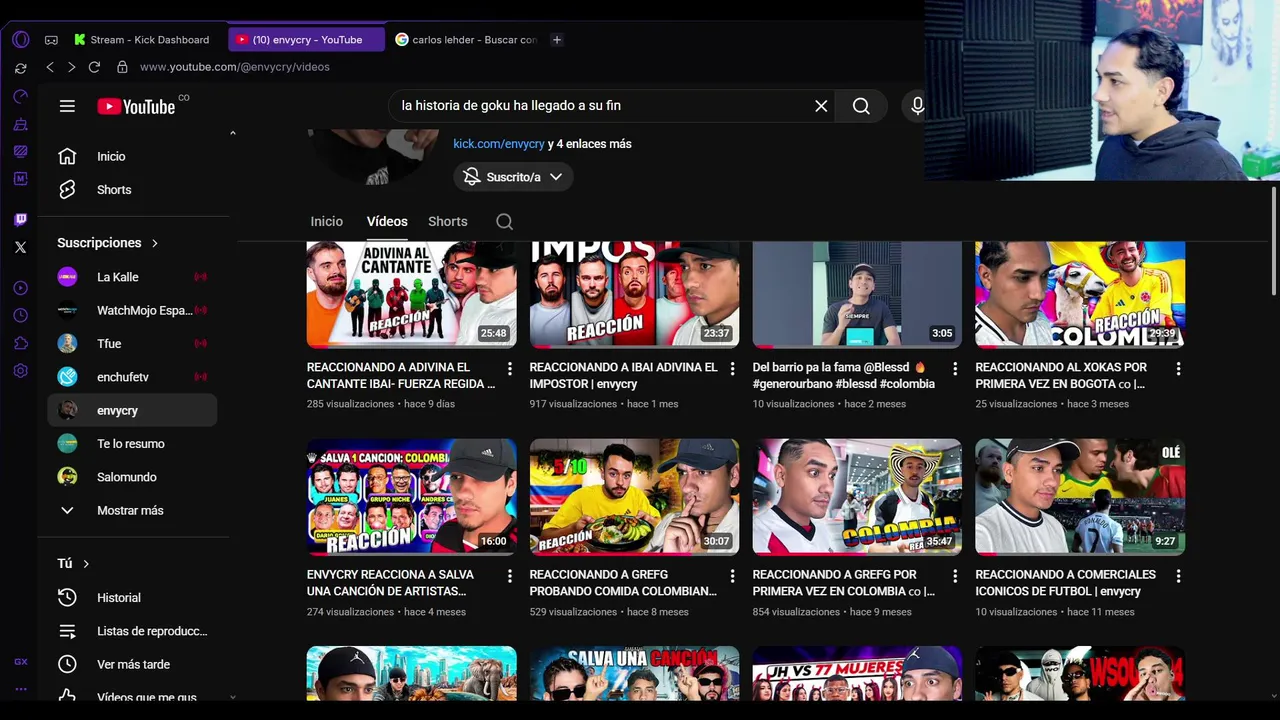Open Settings gear icon in Opera sidebar
1280x720 pixels.
pos(21,371)
